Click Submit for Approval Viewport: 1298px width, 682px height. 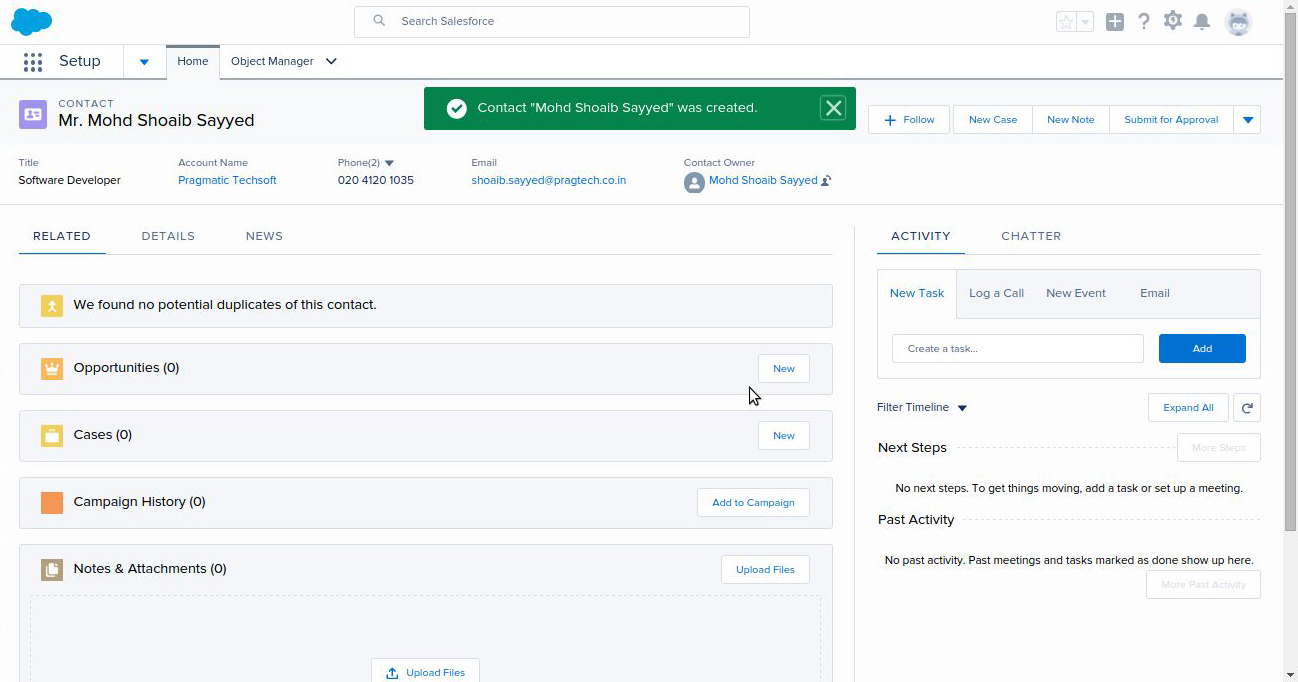click(x=1171, y=120)
